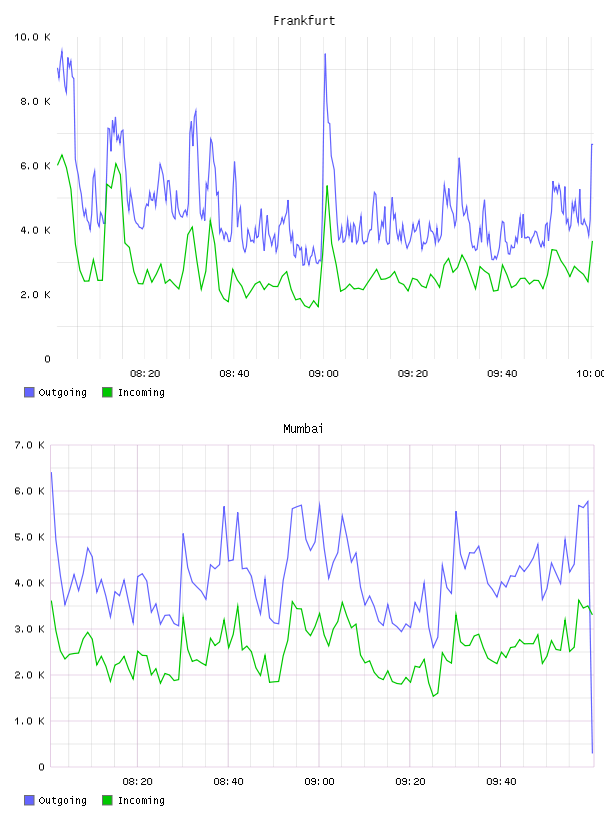
Task: Click the Mumbai Incoming green legend swatch
Action: point(107,800)
